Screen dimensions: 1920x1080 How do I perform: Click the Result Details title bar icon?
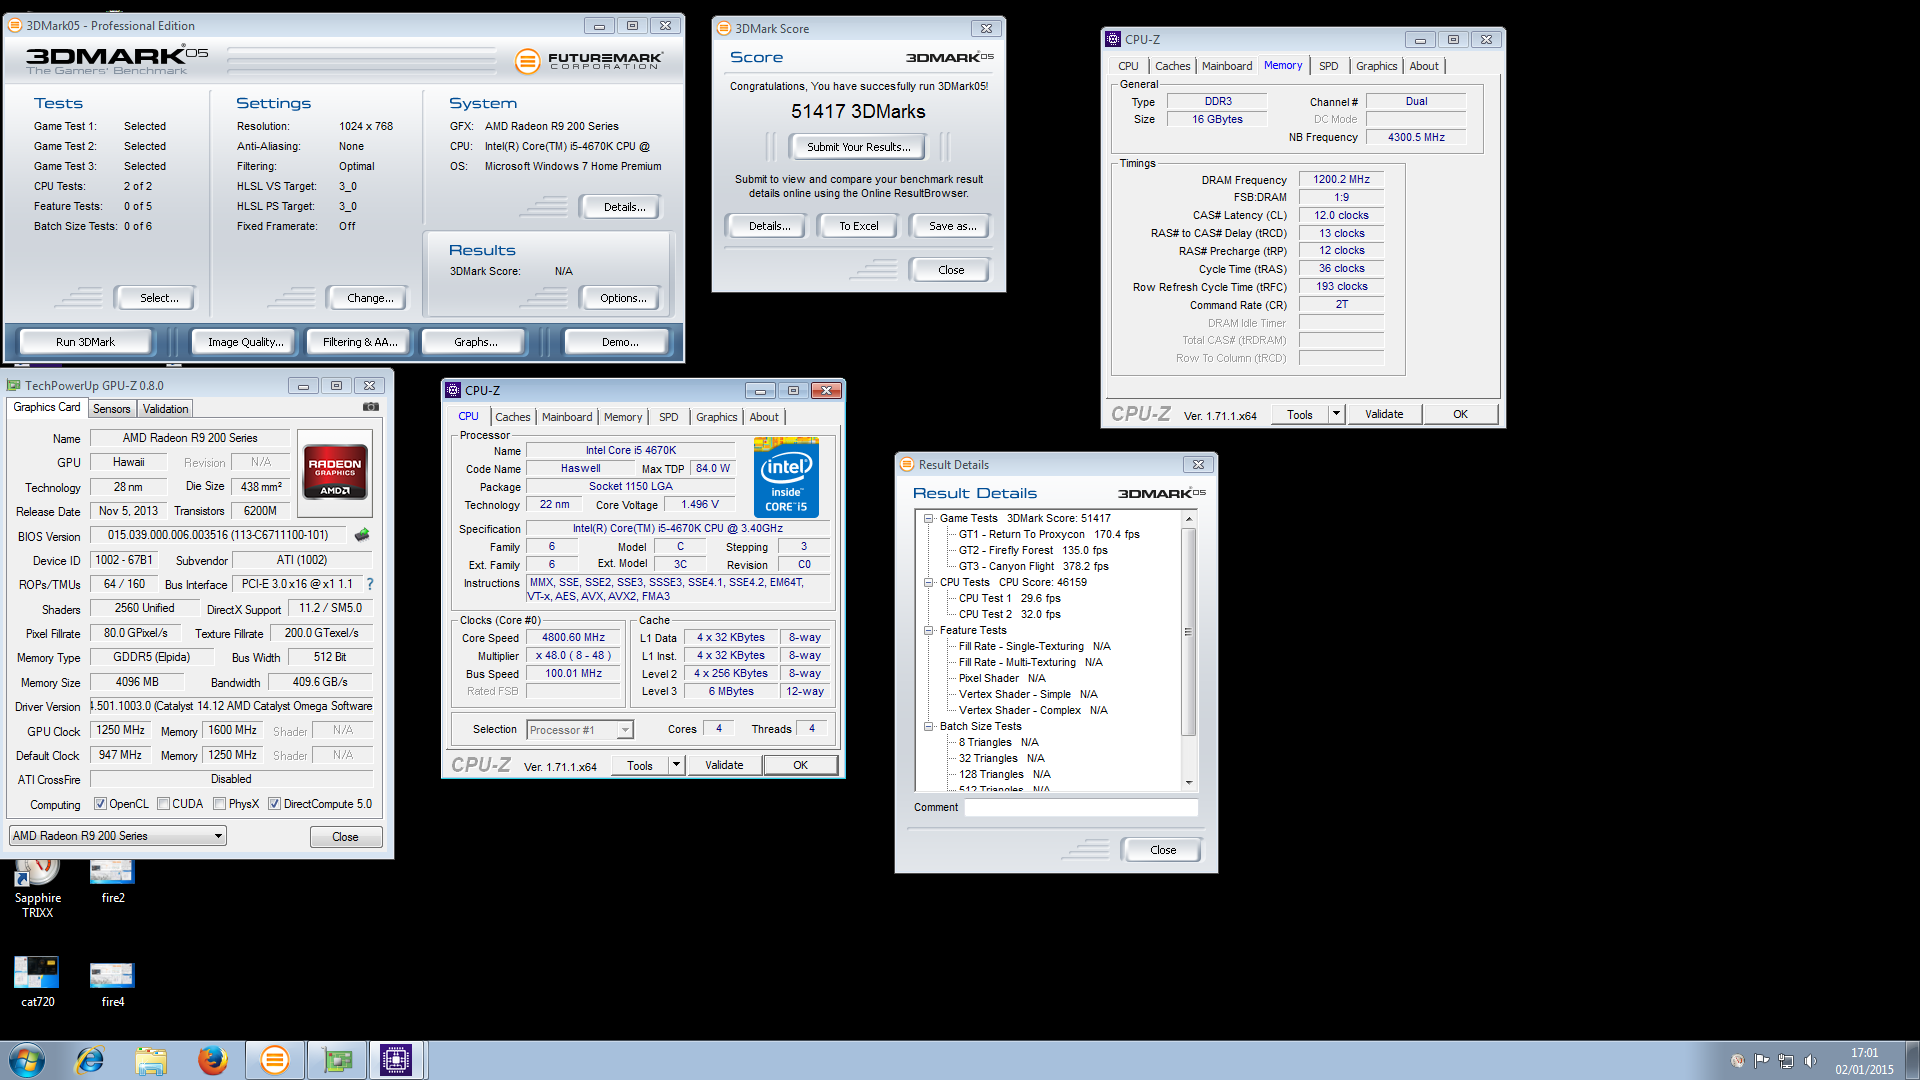tap(907, 464)
